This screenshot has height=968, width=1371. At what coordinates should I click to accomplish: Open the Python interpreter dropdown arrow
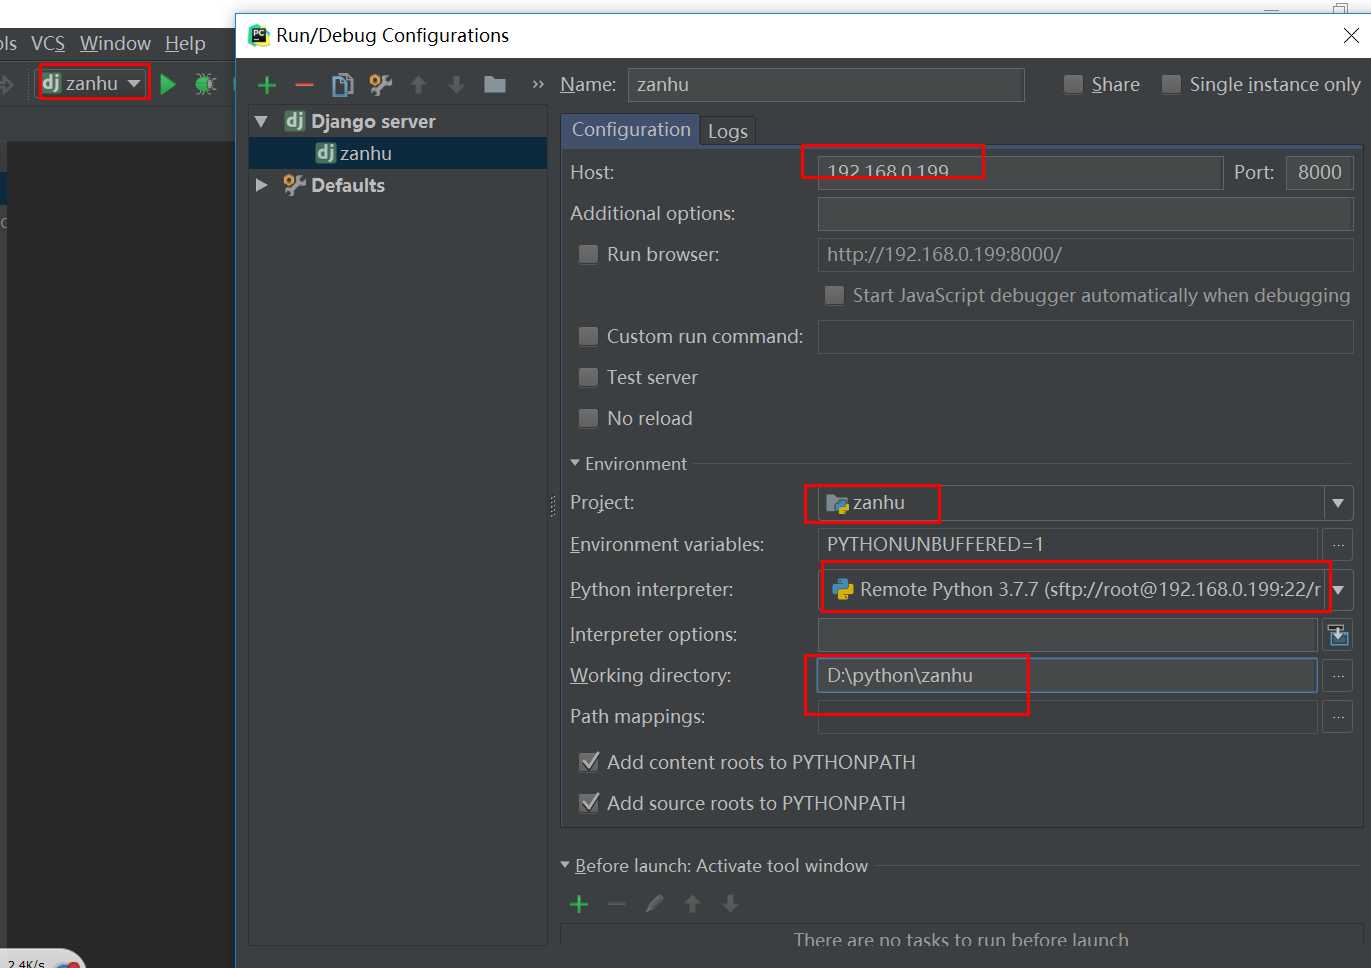click(x=1338, y=590)
